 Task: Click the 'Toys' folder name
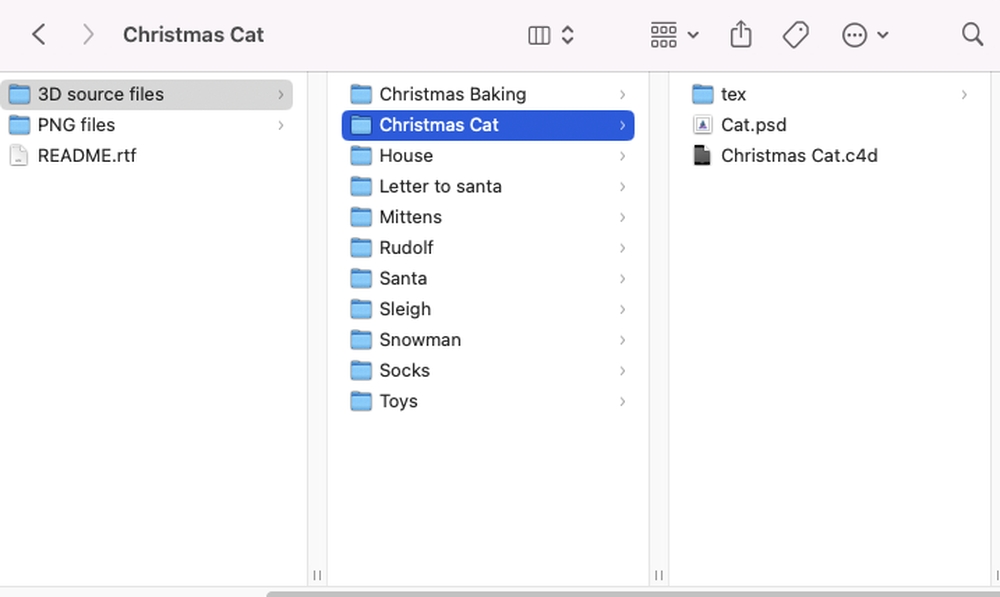399,401
